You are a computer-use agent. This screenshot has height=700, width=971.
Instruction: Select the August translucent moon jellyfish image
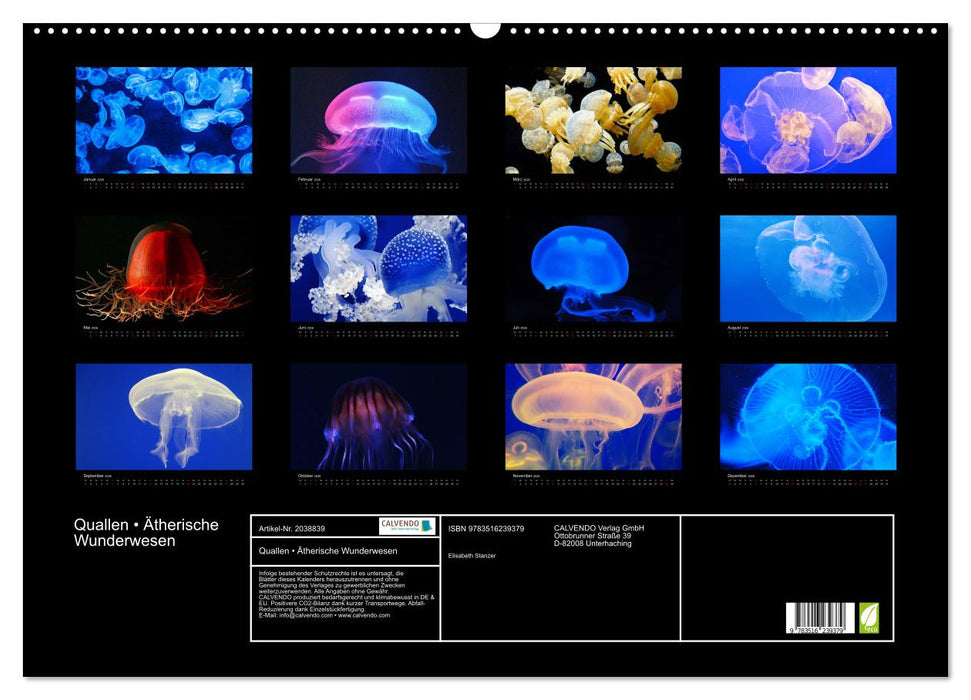pyautogui.click(x=808, y=268)
